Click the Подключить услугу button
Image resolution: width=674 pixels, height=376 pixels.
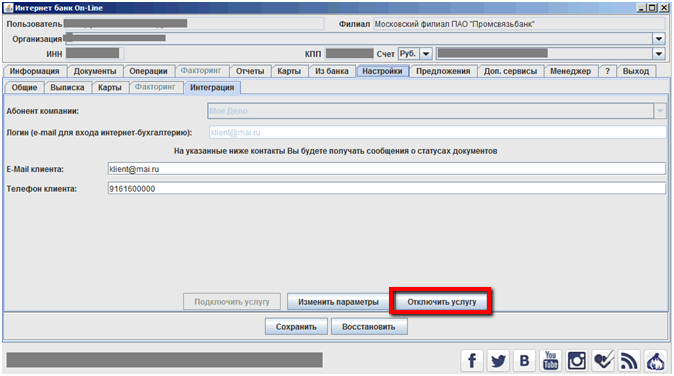[x=232, y=302]
